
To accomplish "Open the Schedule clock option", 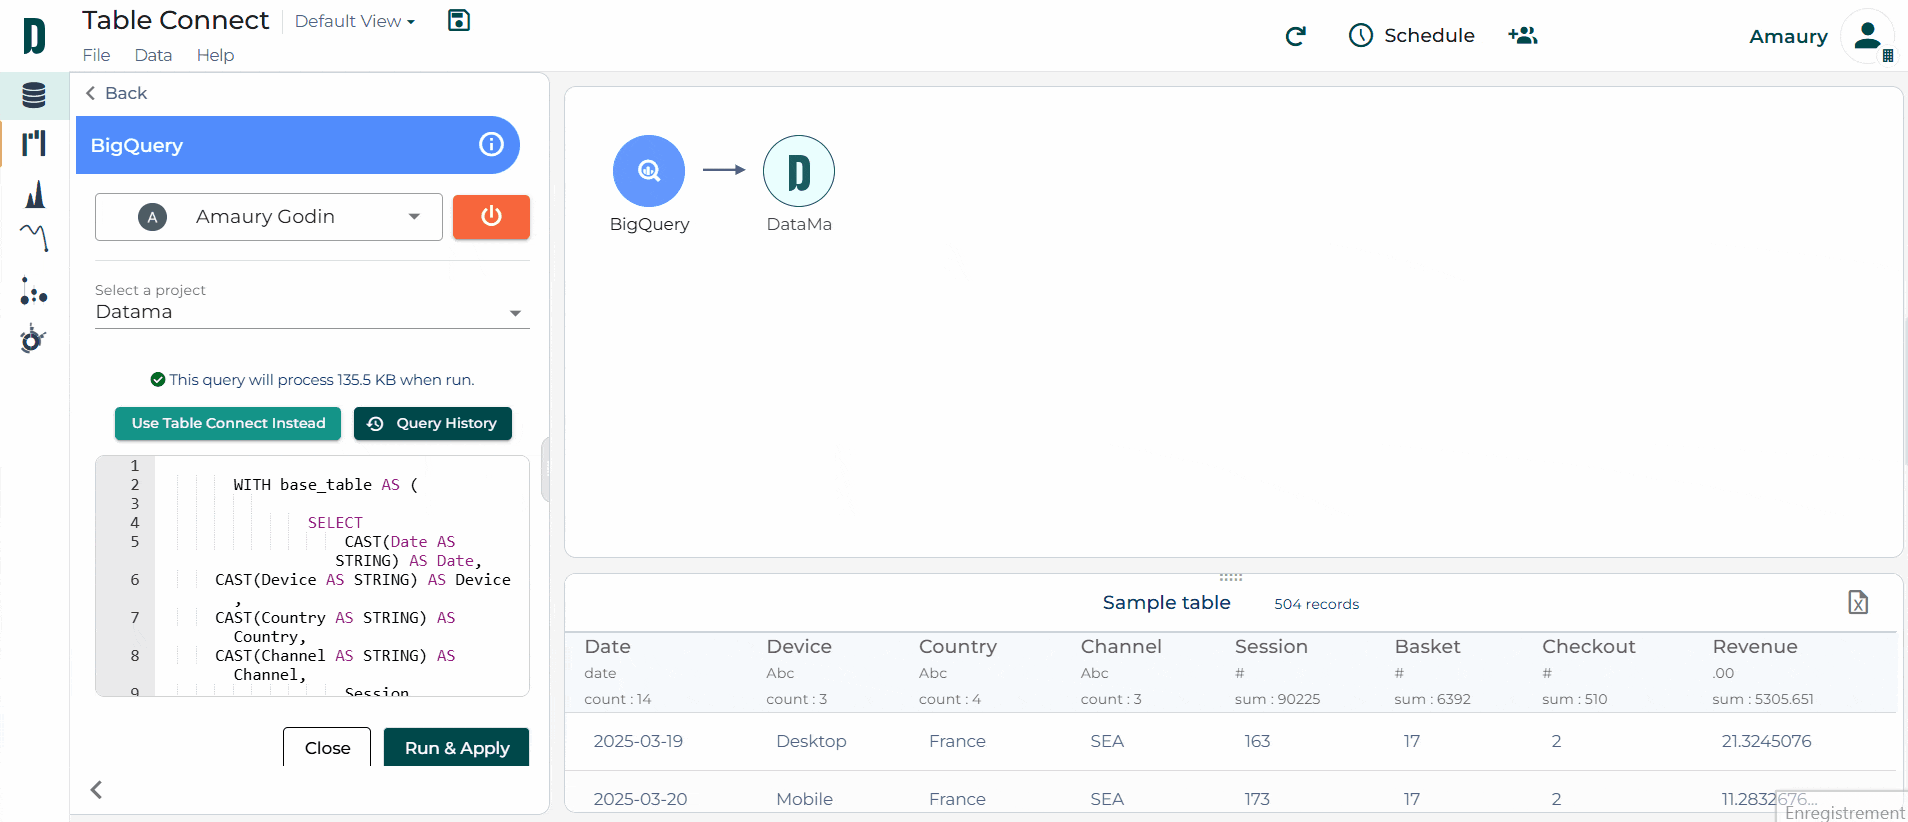I will [x=1411, y=35].
